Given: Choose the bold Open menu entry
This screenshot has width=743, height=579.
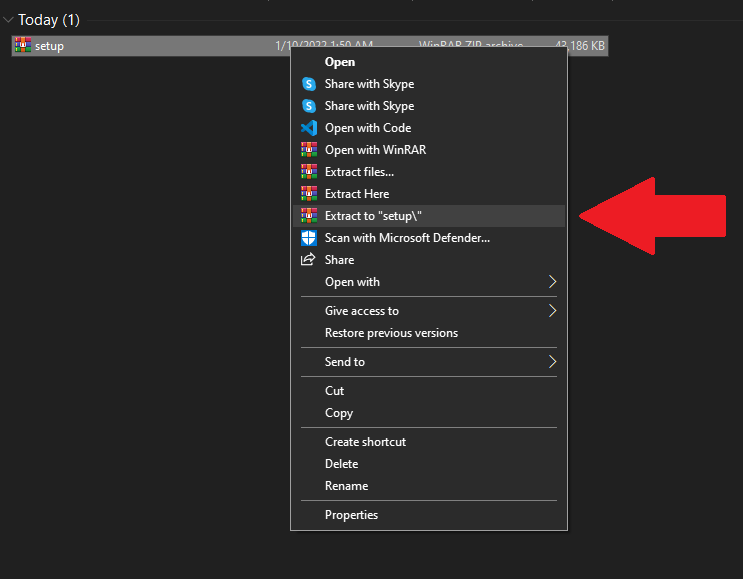Looking at the screenshot, I should click(340, 62).
